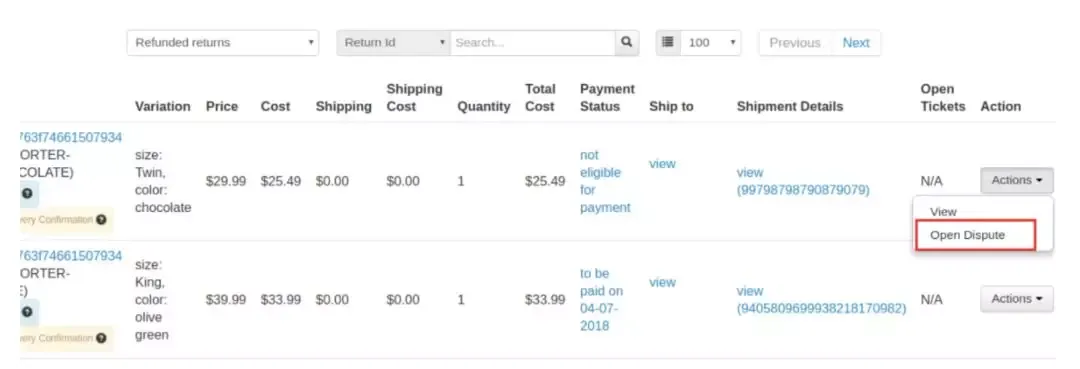Click the list icon beside 100
This screenshot has height=369, width=1080.
[667, 42]
